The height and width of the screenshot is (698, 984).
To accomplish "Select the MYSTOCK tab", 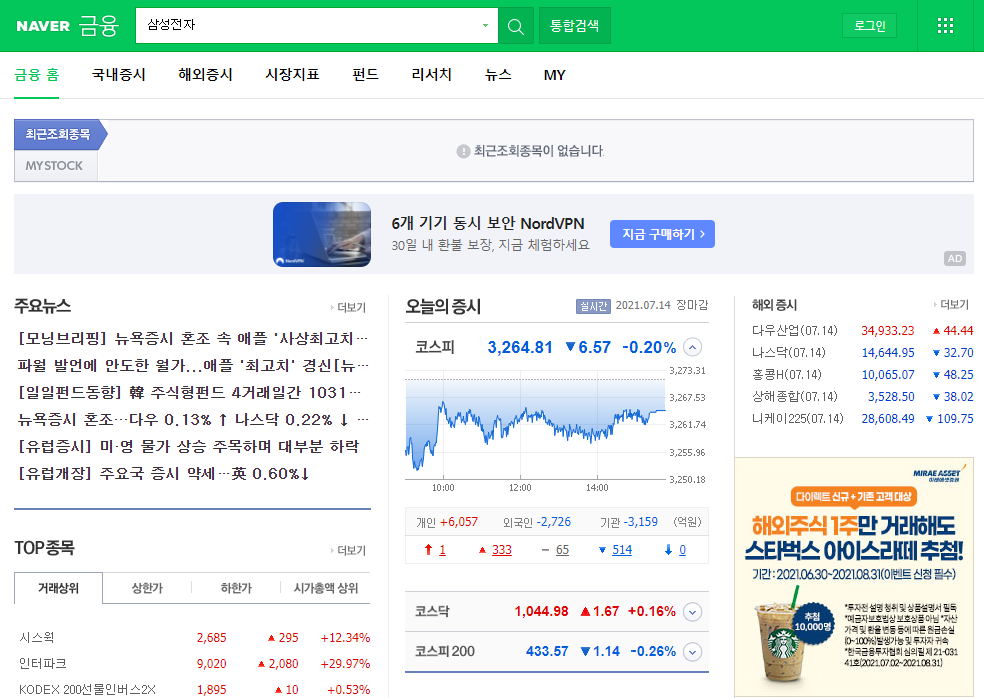I will point(55,166).
